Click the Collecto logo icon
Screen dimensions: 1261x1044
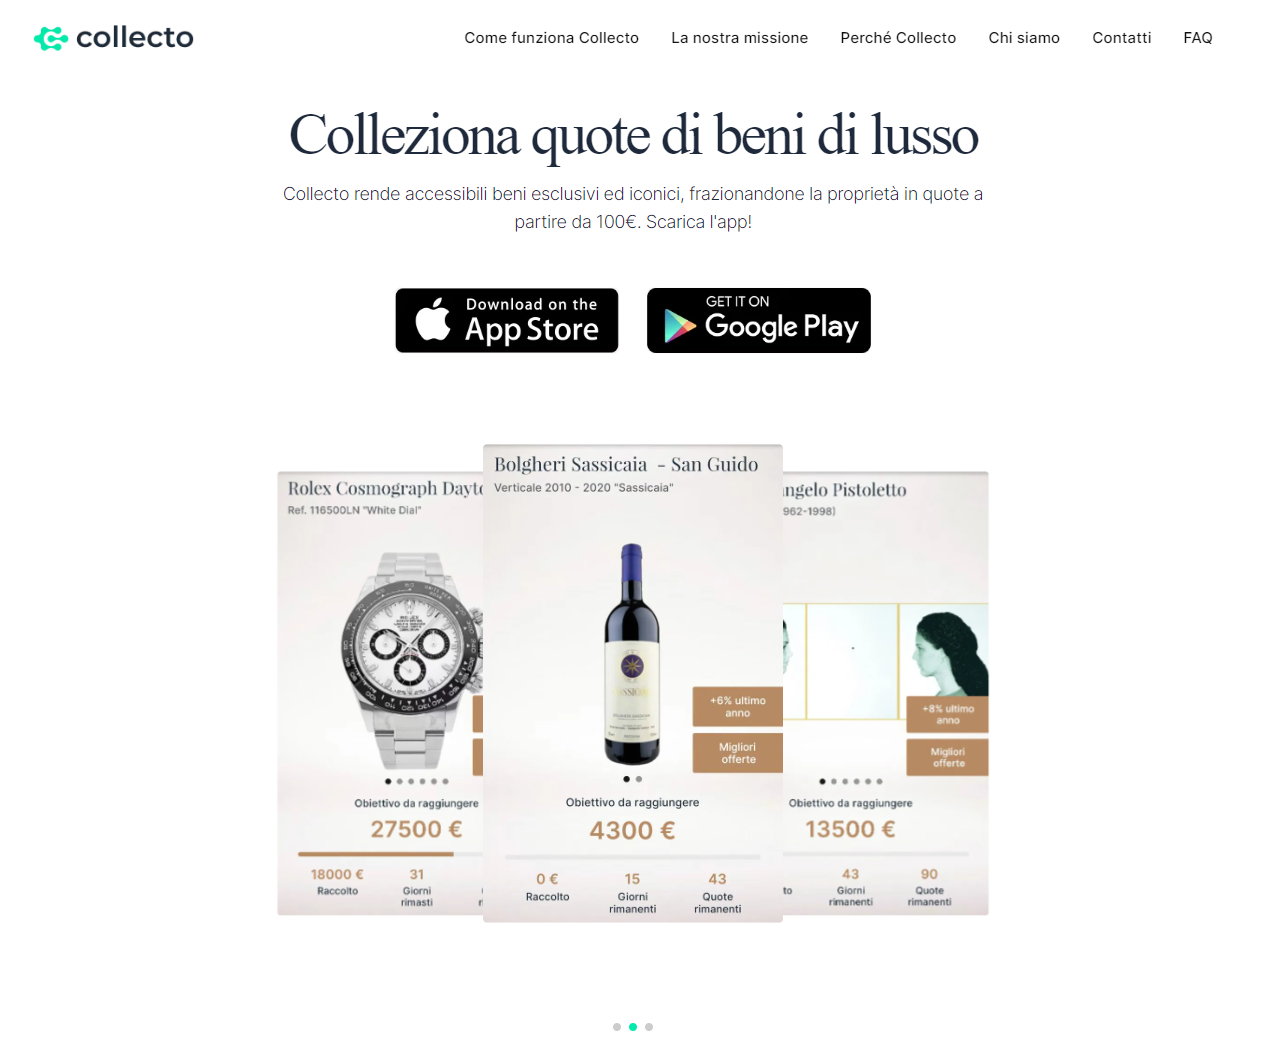tap(50, 38)
